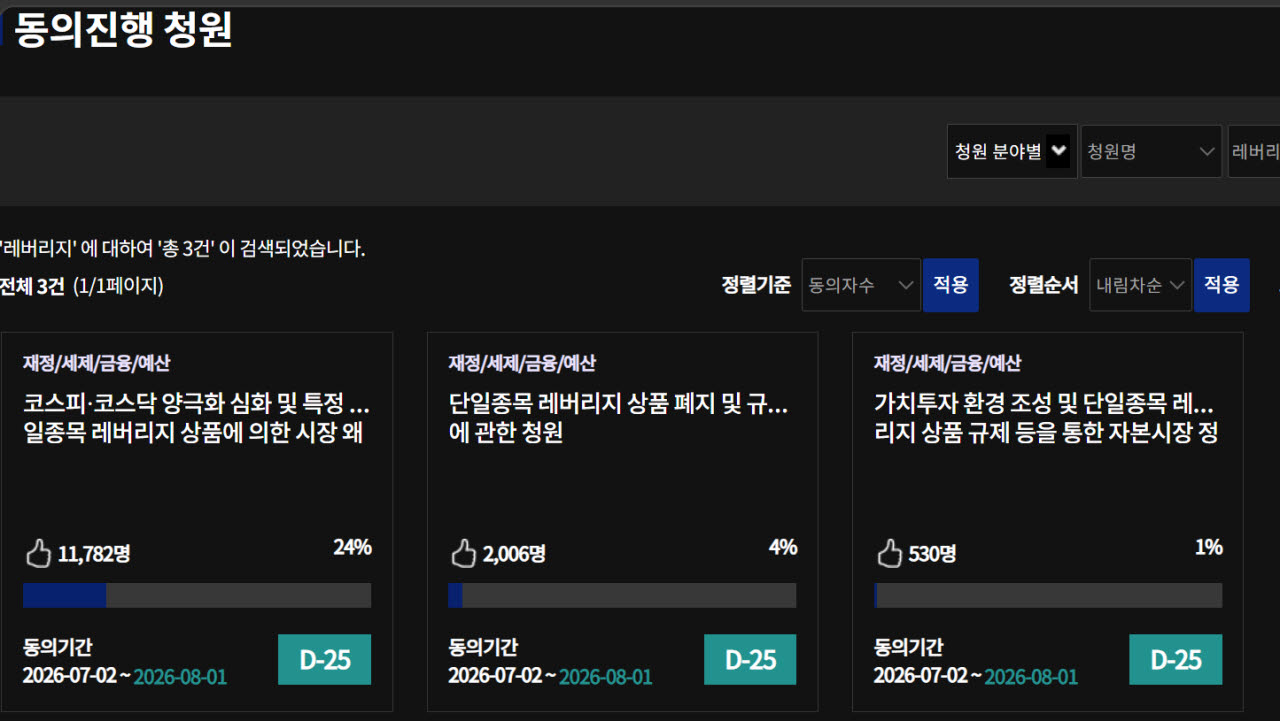Click the thumbs-up icon beside 2,006명
1280x721 pixels.
(x=463, y=553)
